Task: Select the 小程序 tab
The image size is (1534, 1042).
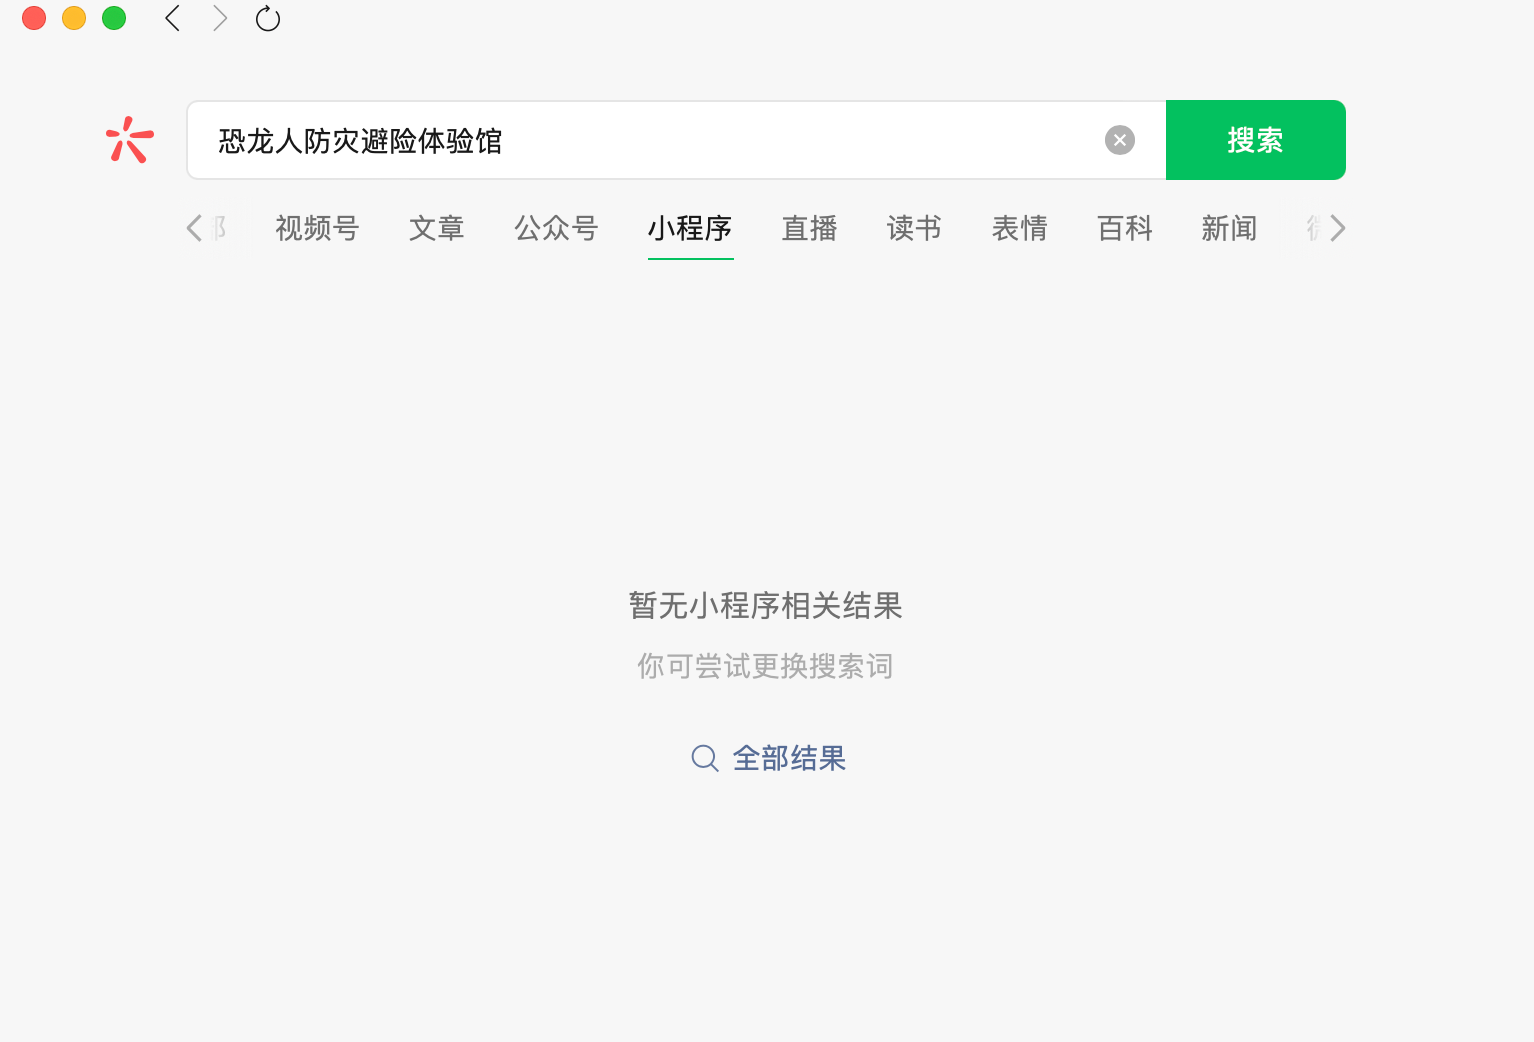Action: (690, 228)
